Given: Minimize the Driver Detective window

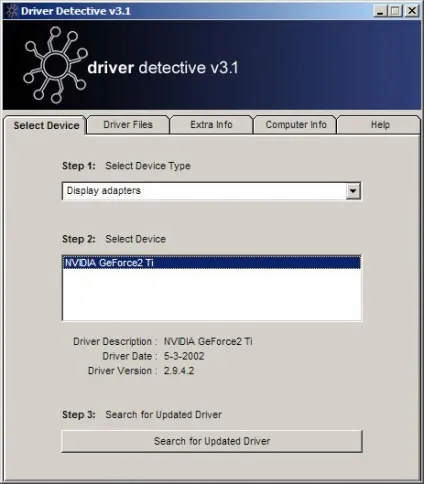Looking at the screenshot, I should point(380,11).
